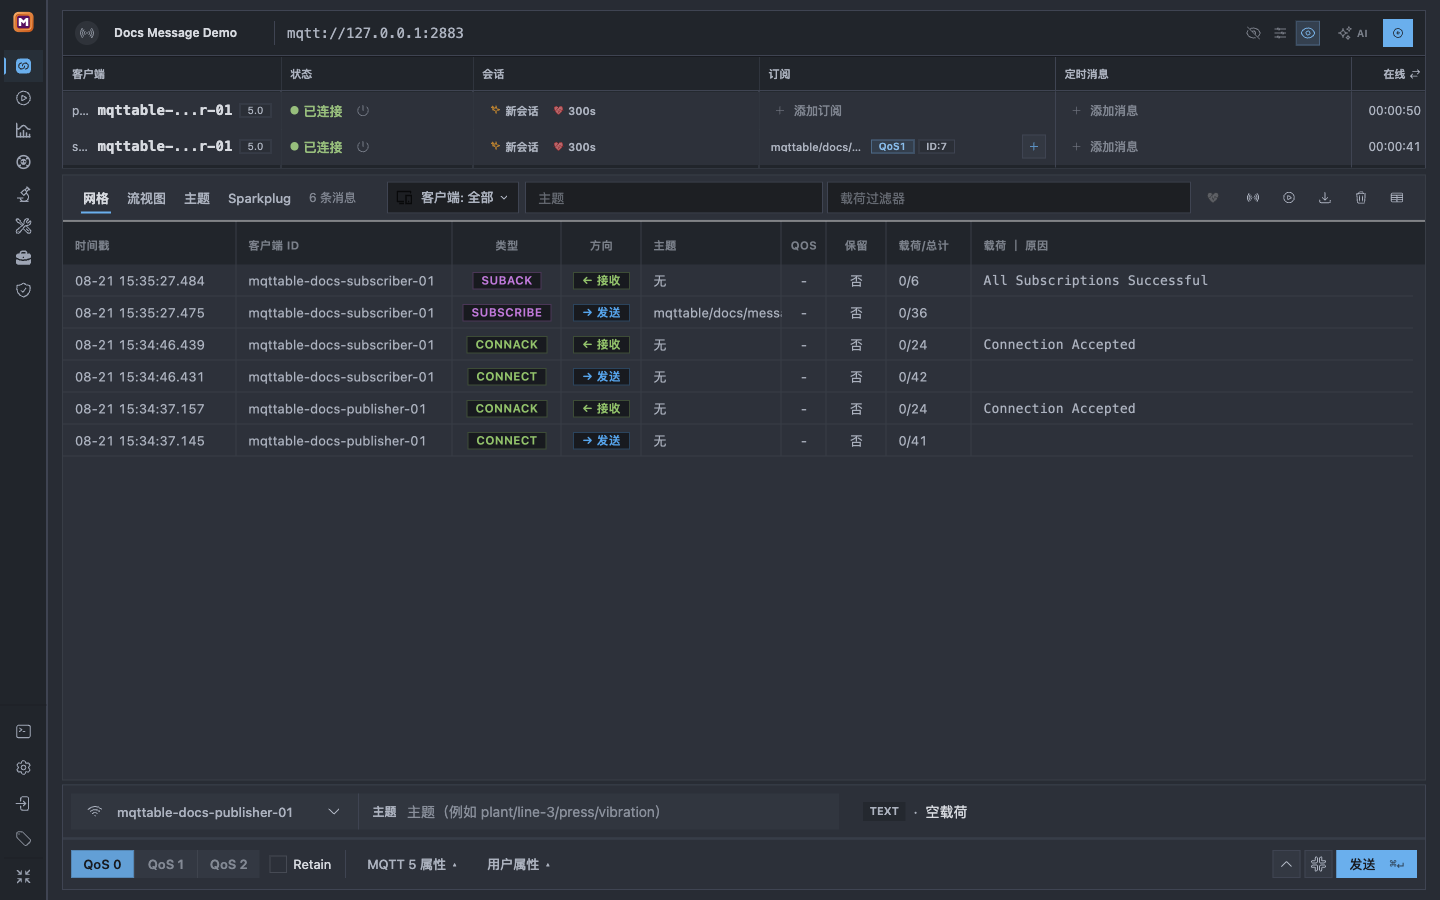Open the play-circle simulation sidebar icon
This screenshot has height=900, width=1440.
pos(23,98)
